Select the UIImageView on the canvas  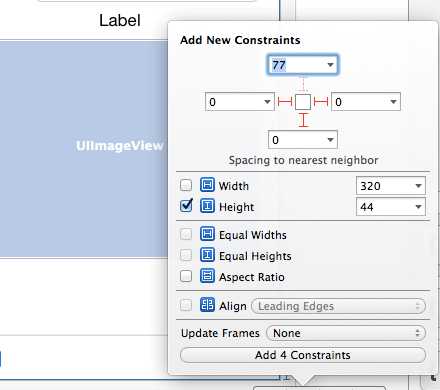(84, 149)
